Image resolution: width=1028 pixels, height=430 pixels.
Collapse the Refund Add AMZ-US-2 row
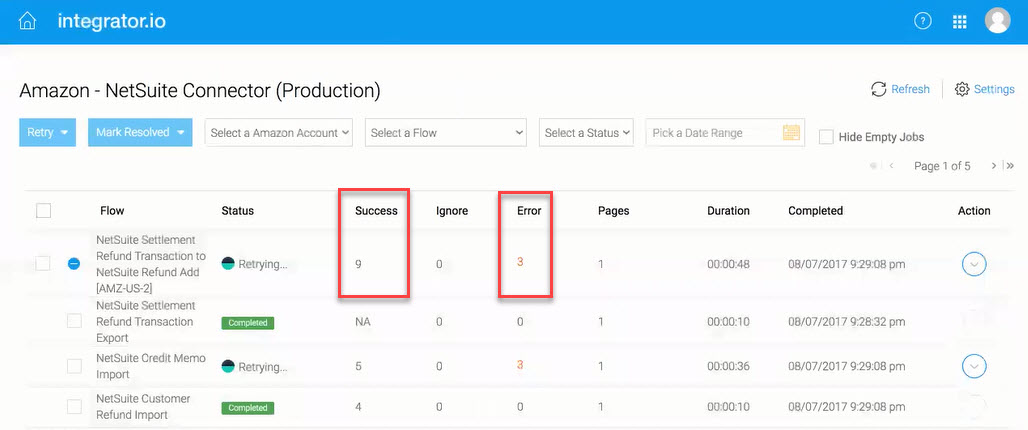coord(74,264)
